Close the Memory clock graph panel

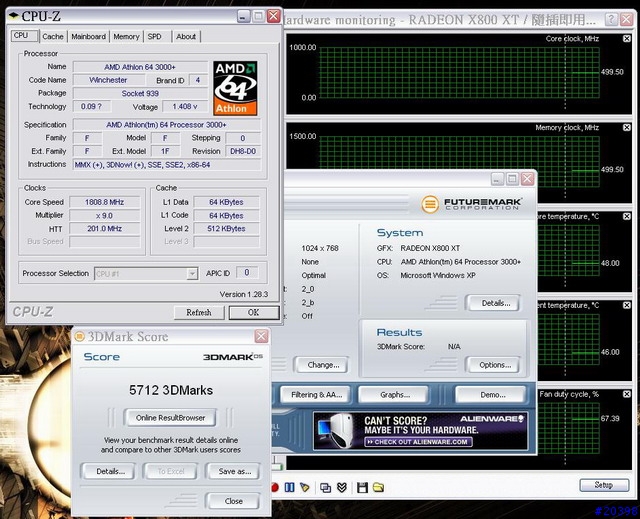[627, 127]
